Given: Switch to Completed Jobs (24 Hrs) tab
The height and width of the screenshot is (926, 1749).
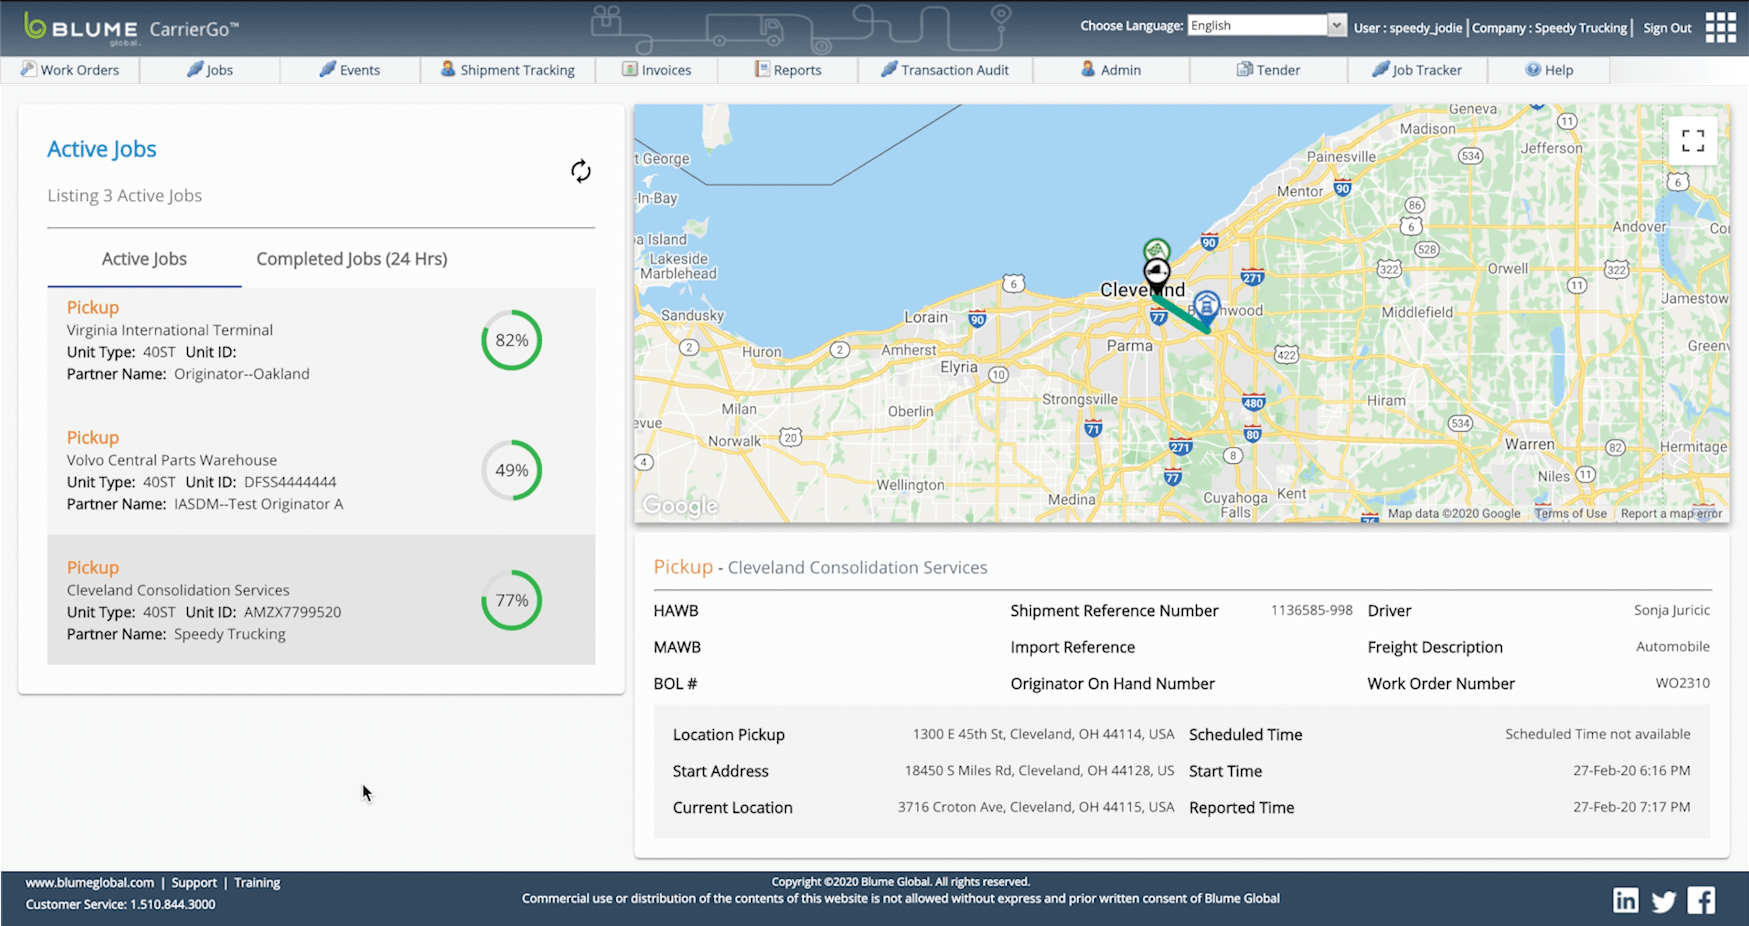Looking at the screenshot, I should coord(352,259).
